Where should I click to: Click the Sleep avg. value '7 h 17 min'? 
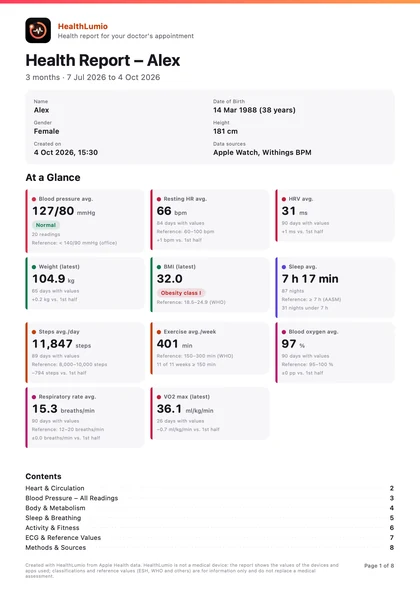point(310,279)
